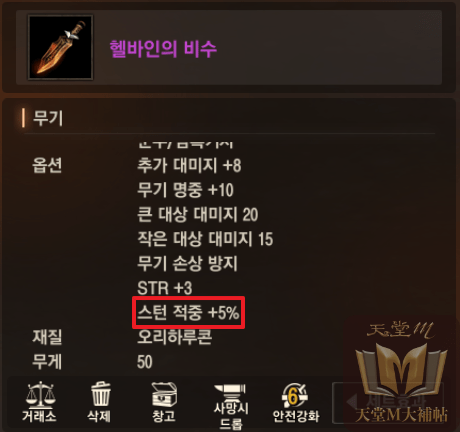
Task: Tap the 삭제 trash can icon
Action: 99,403
